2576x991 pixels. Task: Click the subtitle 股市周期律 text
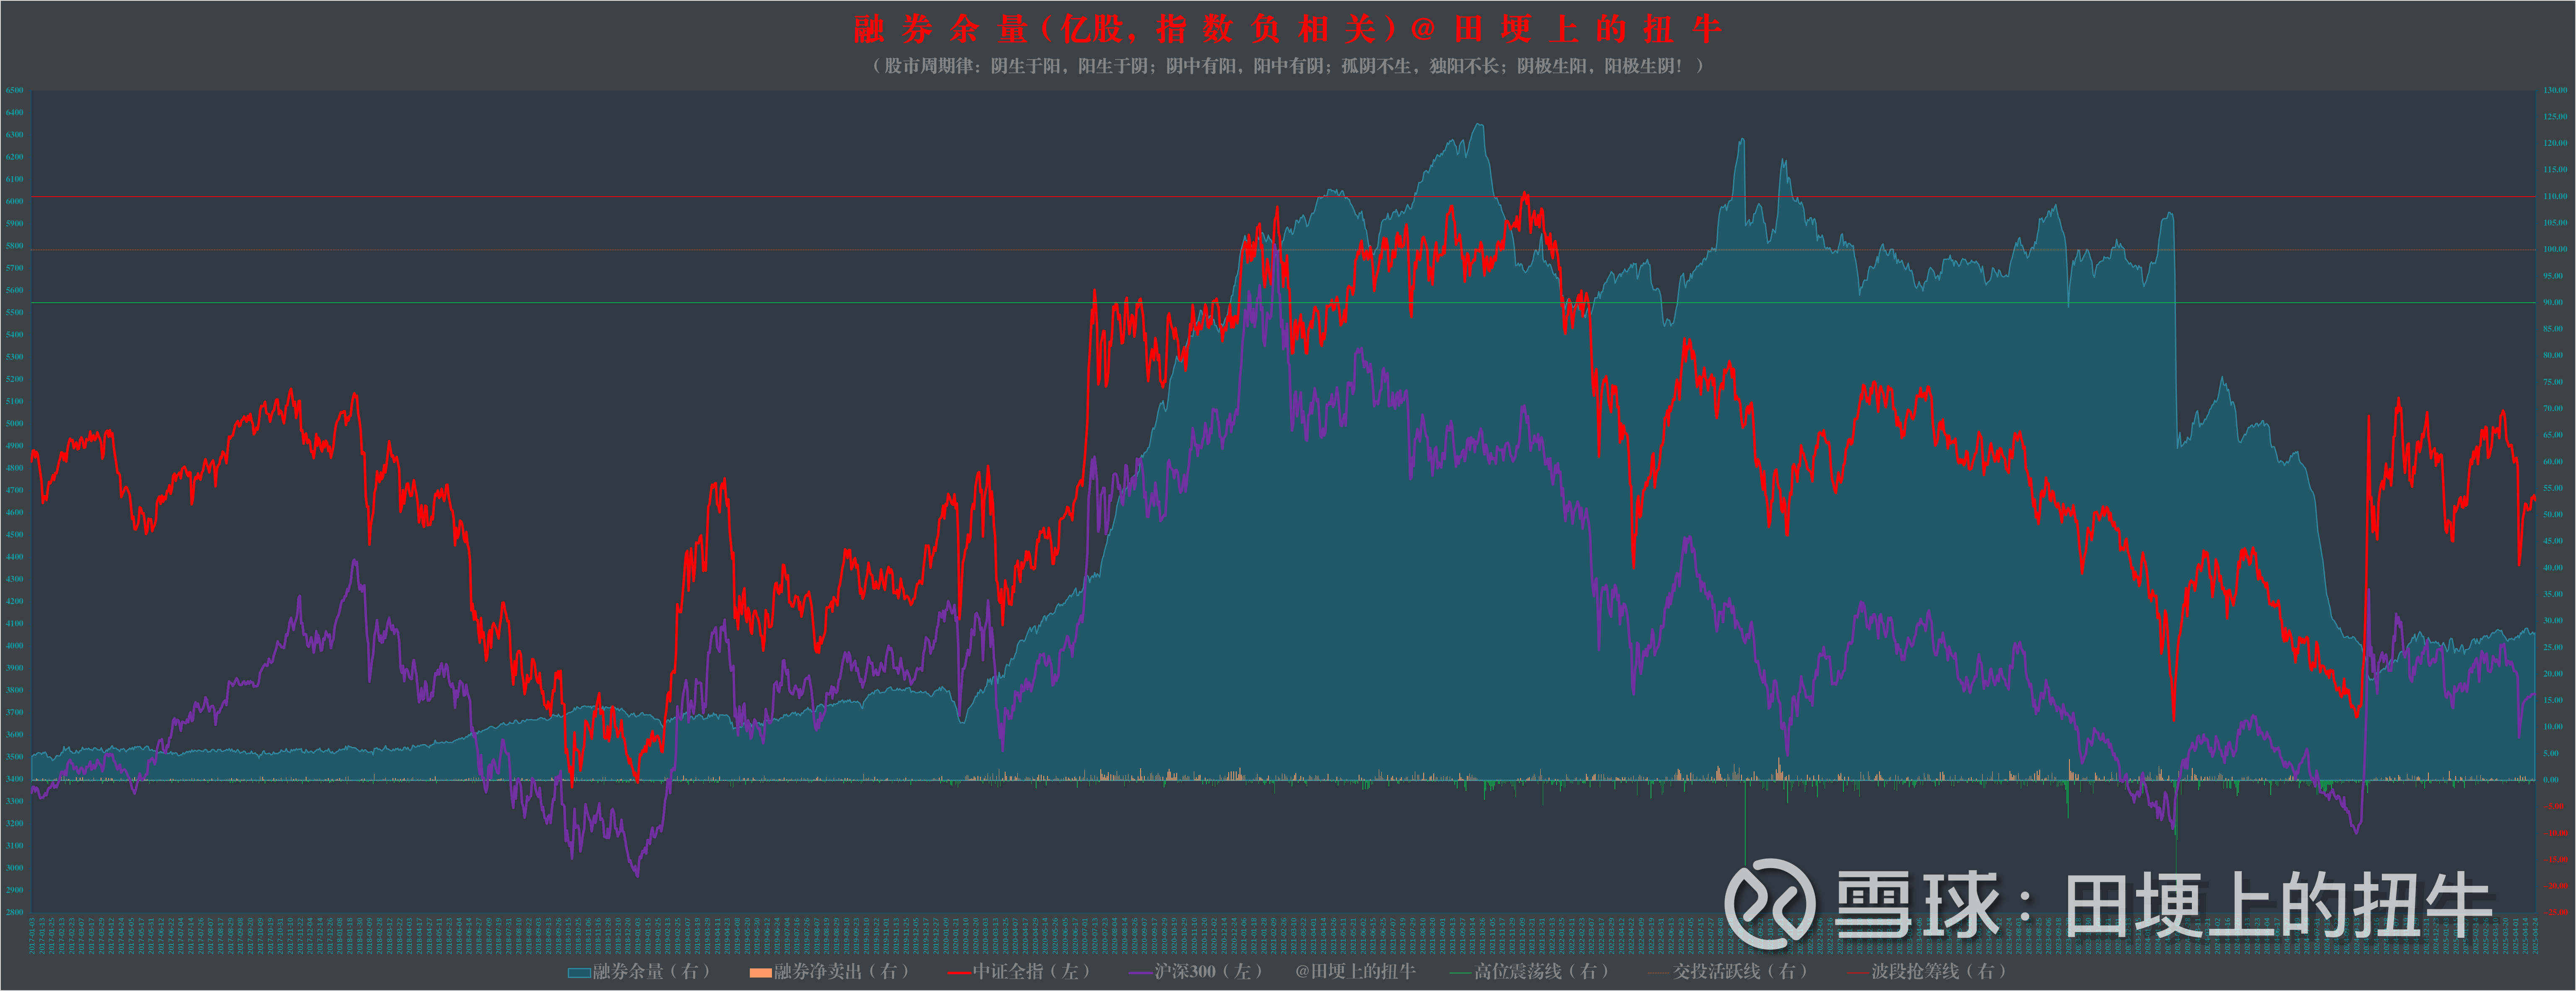[1288, 66]
